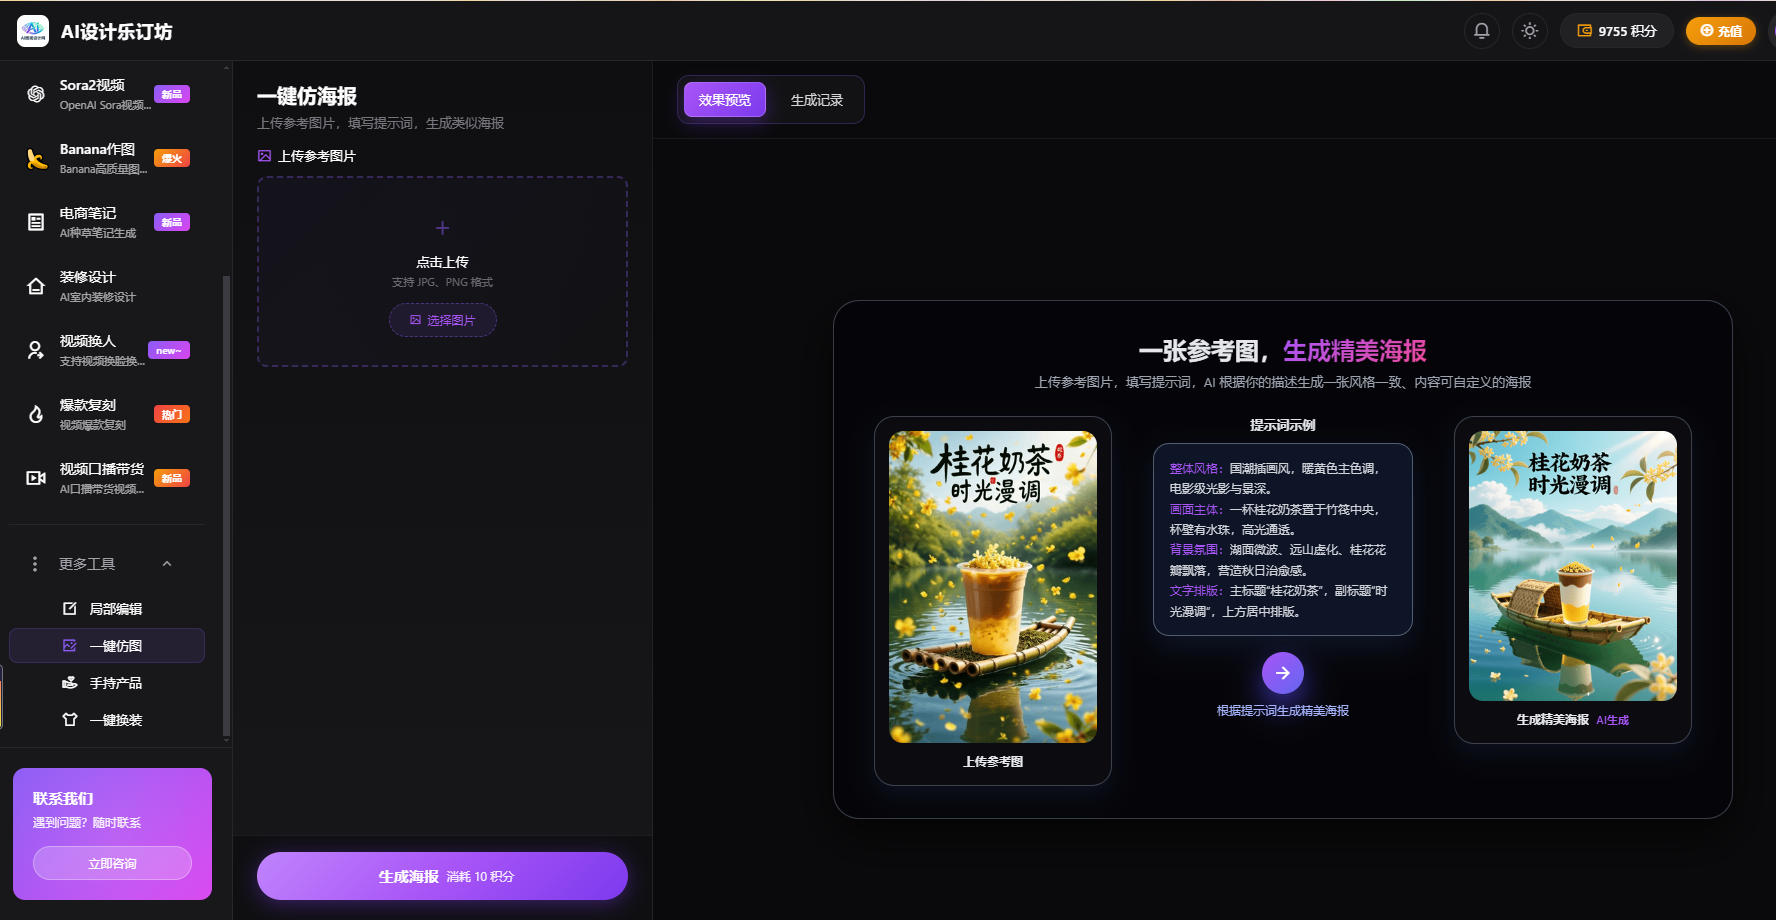Select 手持产品 in more tools

[115, 683]
